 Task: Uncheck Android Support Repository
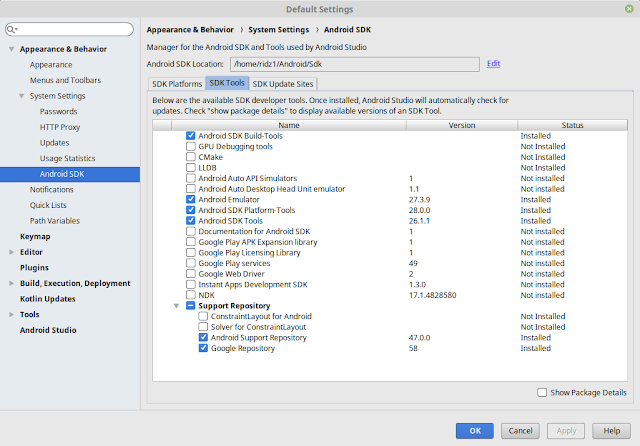pyautogui.click(x=203, y=337)
